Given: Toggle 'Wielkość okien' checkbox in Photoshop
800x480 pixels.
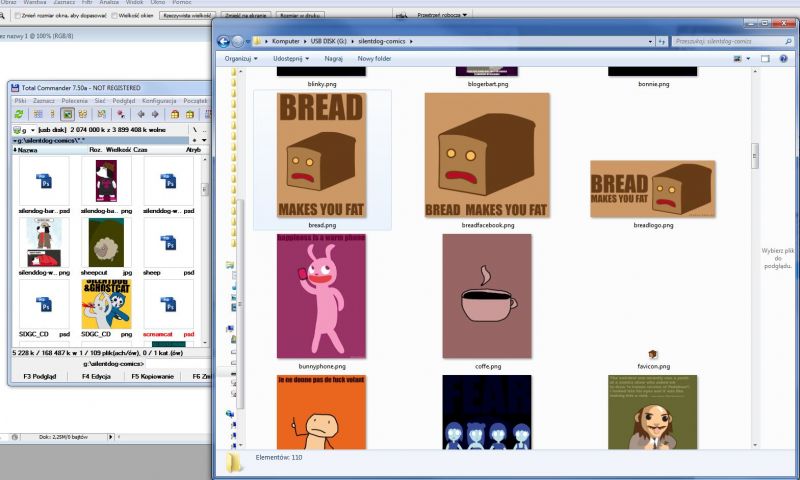Looking at the screenshot, I should click(114, 15).
